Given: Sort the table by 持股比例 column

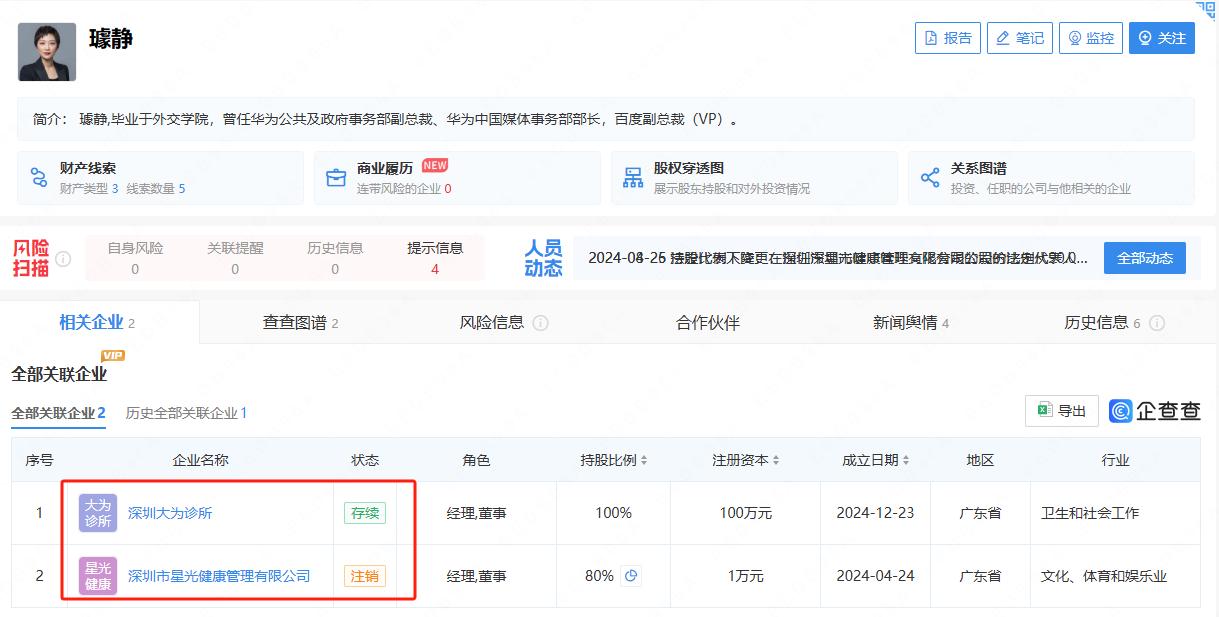Looking at the screenshot, I should (x=614, y=460).
